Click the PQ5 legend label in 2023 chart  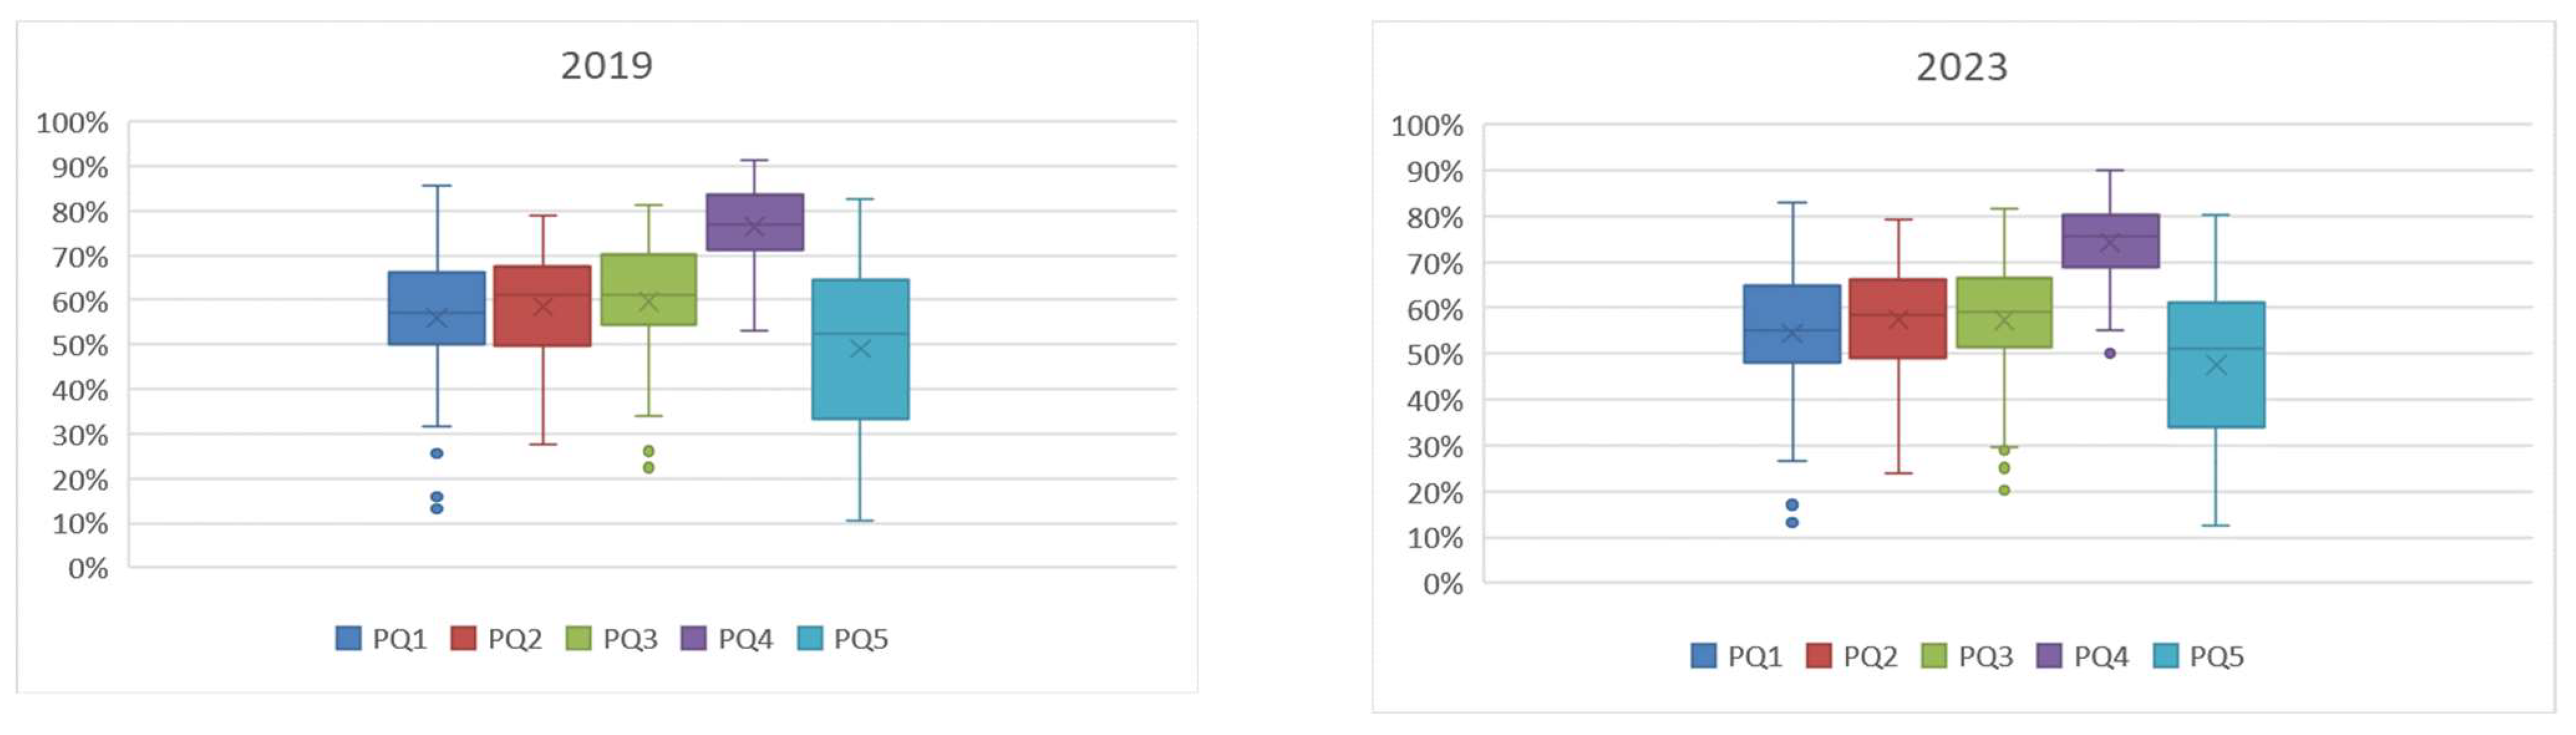pos(2217,657)
